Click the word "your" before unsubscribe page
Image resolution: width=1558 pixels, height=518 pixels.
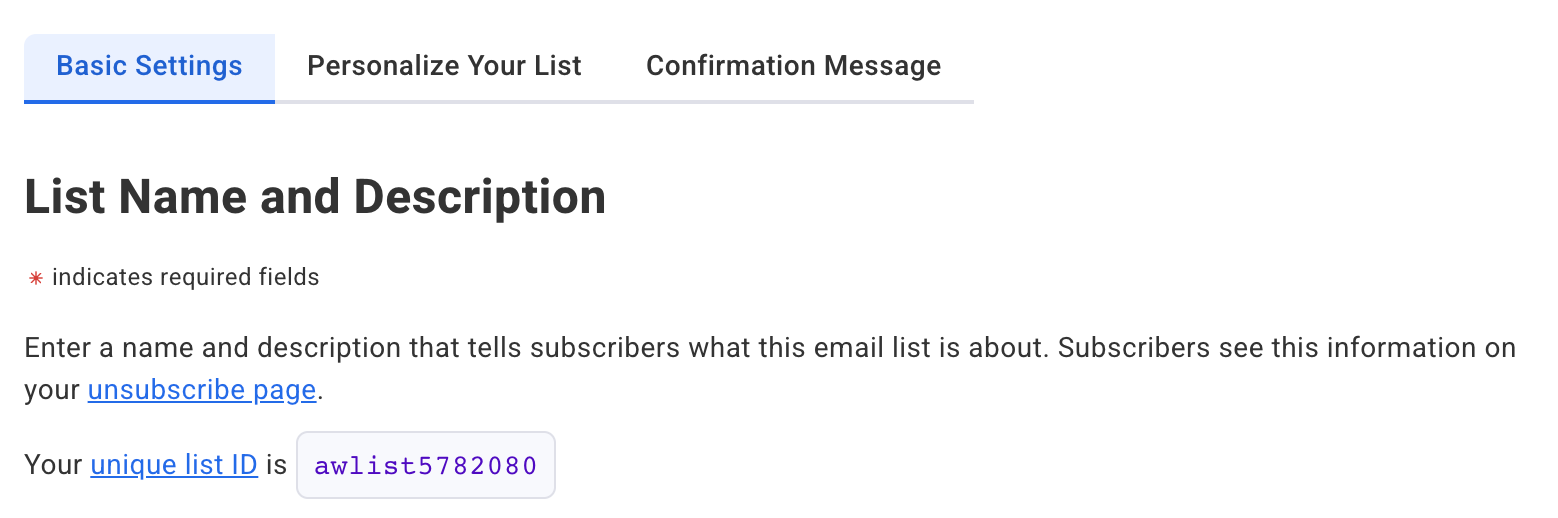click(52, 390)
